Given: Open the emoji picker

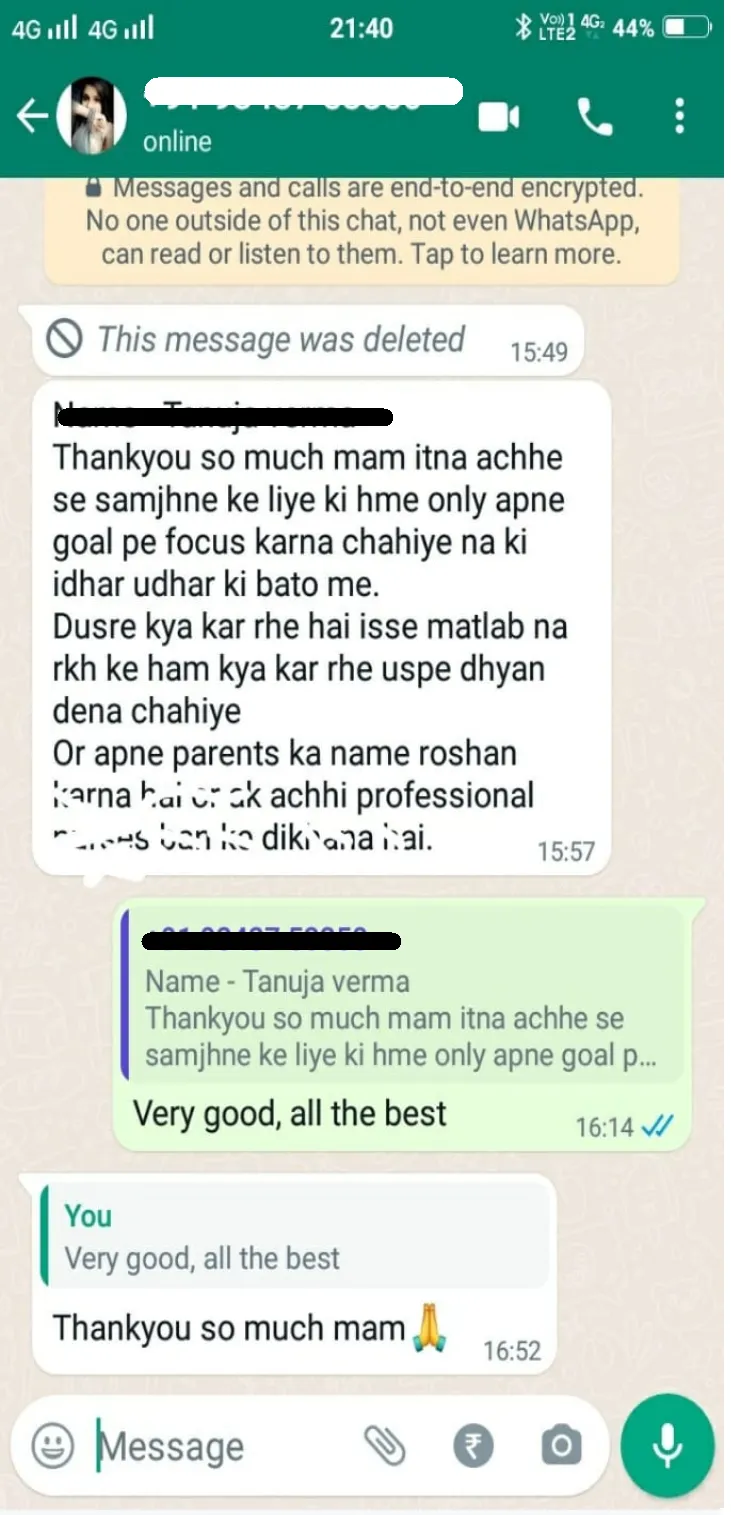Looking at the screenshot, I should [x=53, y=1445].
